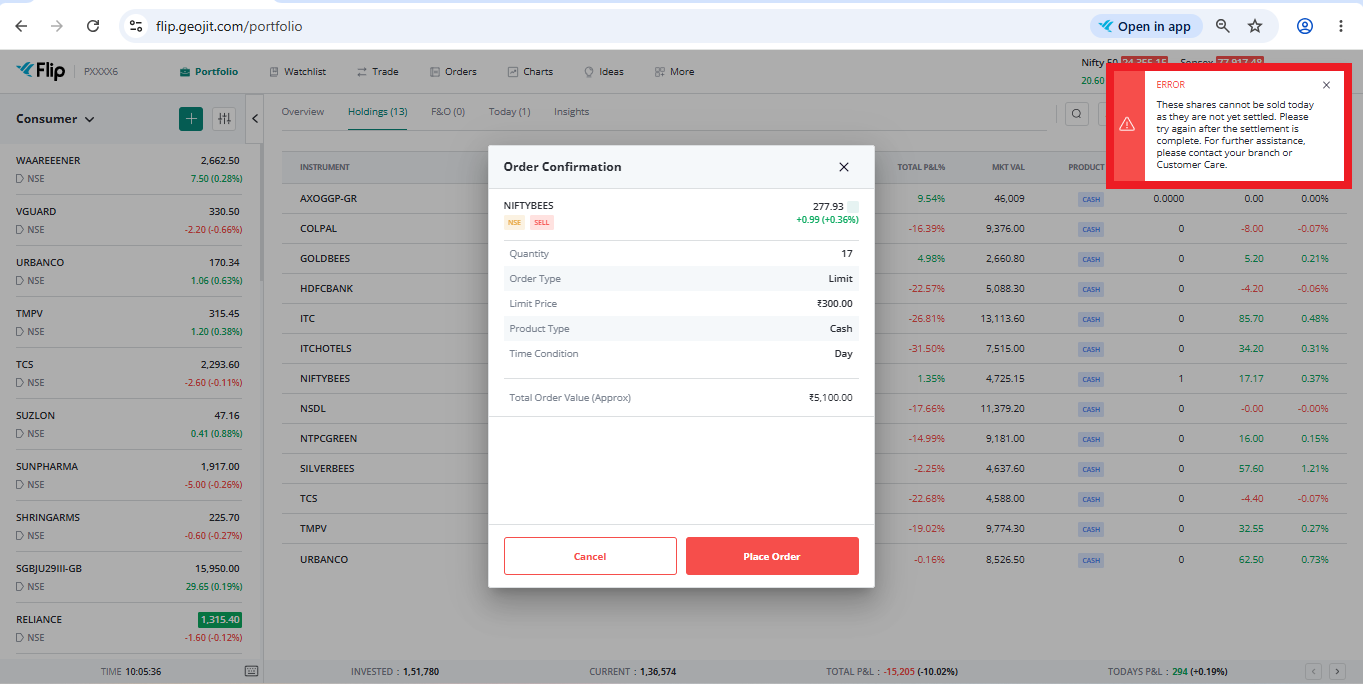Viewport: 1363px width, 684px height.
Task: Select the Holdings (13) tab
Action: click(x=378, y=112)
